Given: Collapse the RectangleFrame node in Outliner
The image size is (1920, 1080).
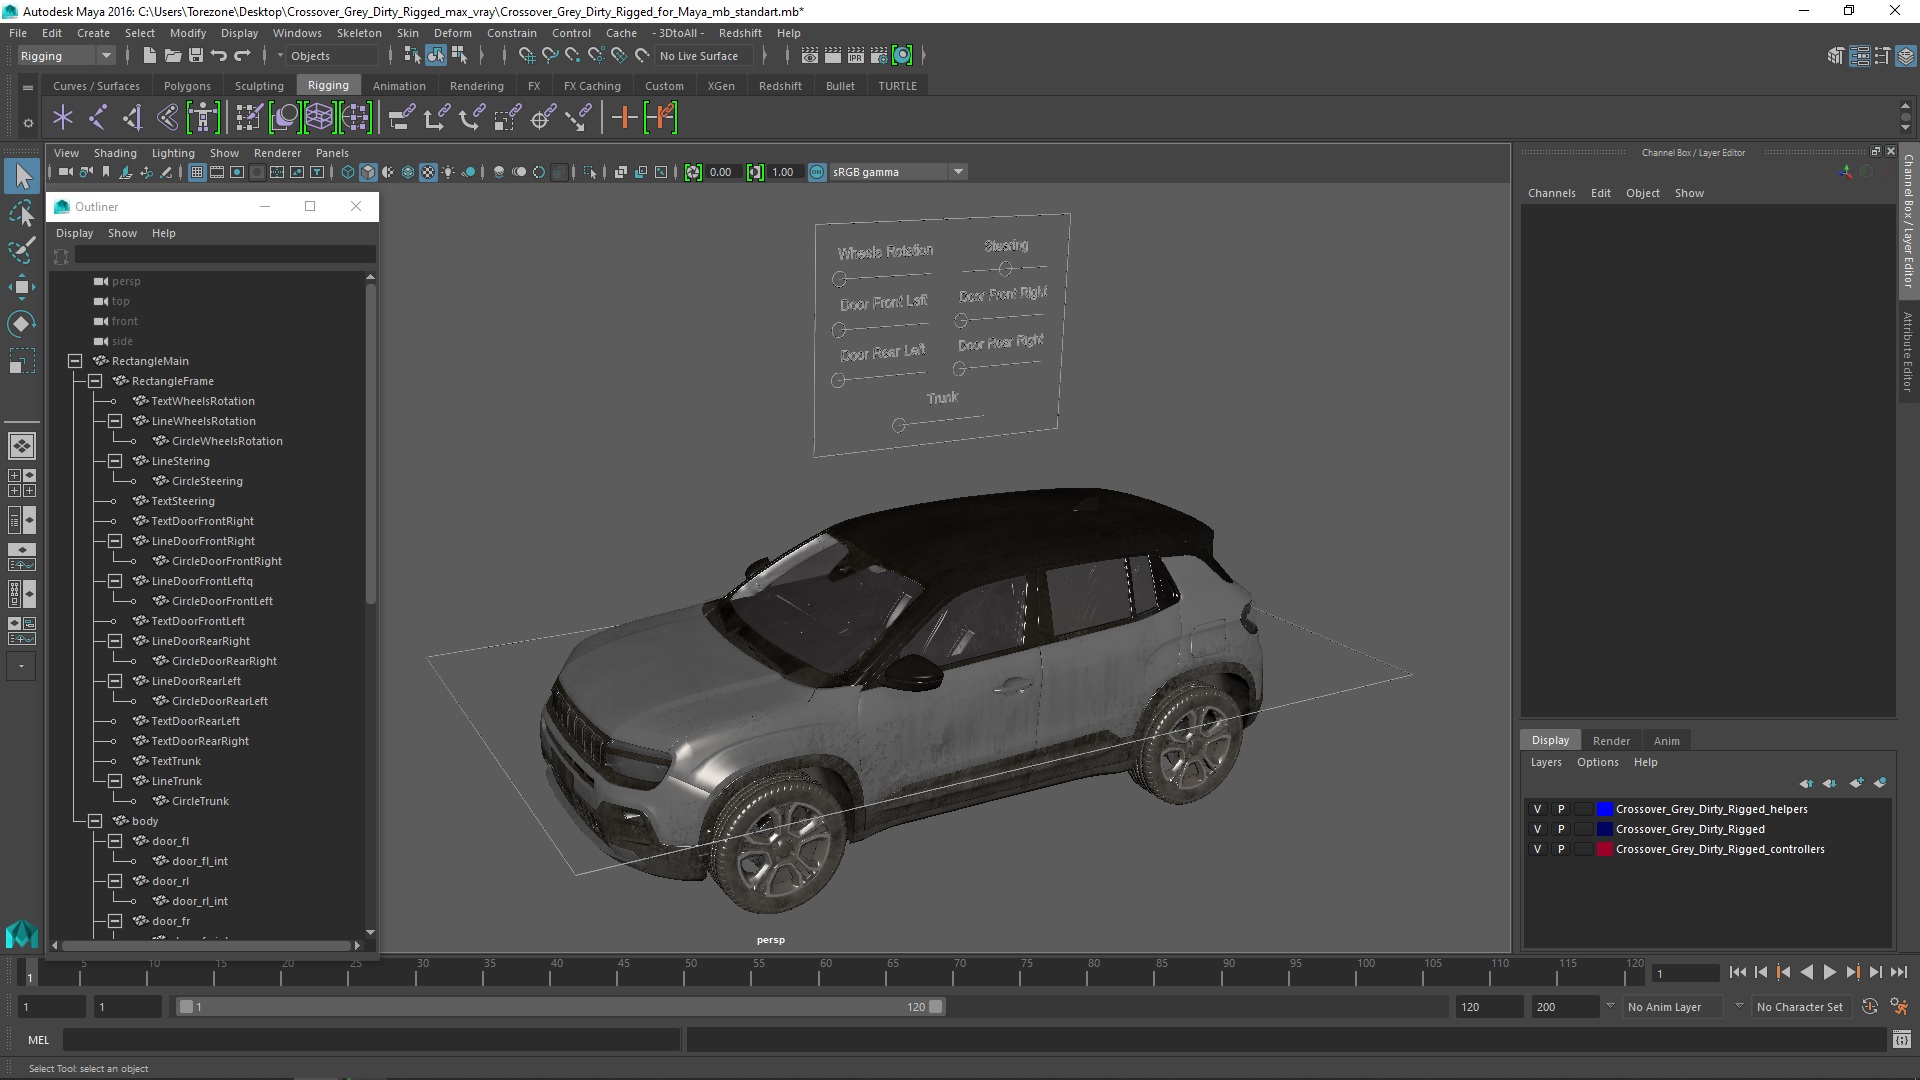Looking at the screenshot, I should point(95,381).
